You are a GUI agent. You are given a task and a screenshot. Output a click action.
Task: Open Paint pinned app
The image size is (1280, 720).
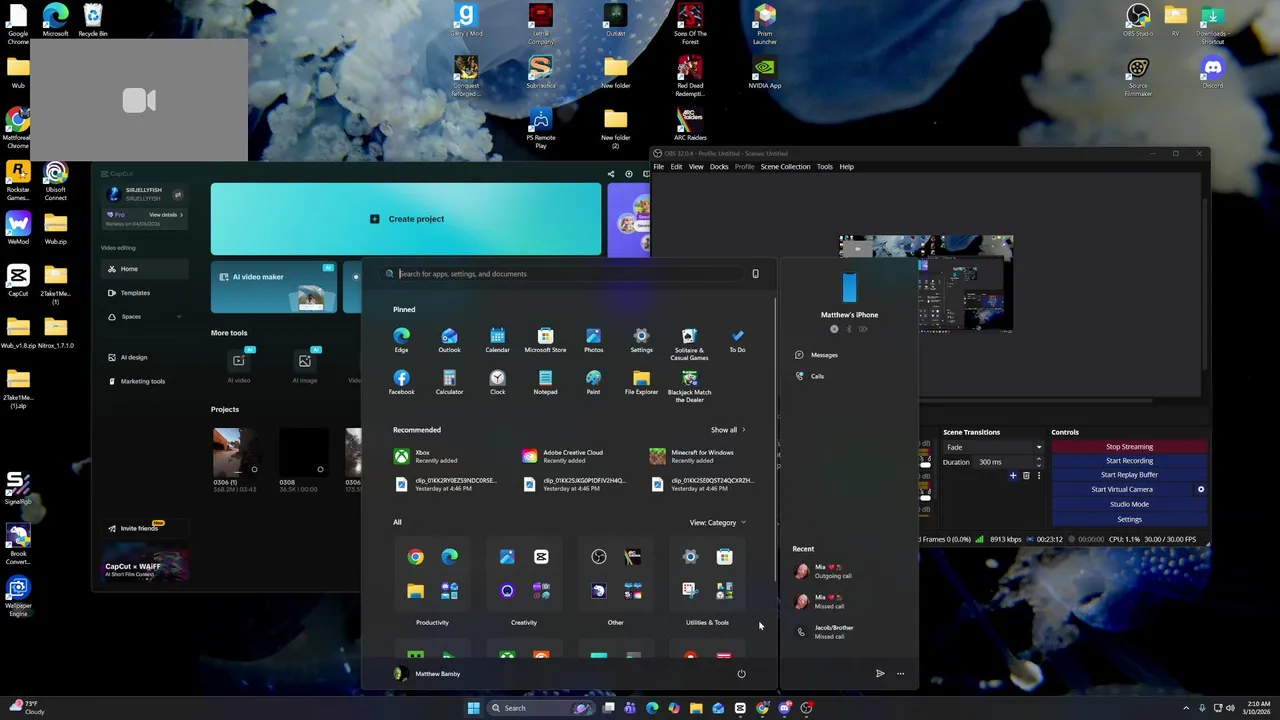(593, 382)
